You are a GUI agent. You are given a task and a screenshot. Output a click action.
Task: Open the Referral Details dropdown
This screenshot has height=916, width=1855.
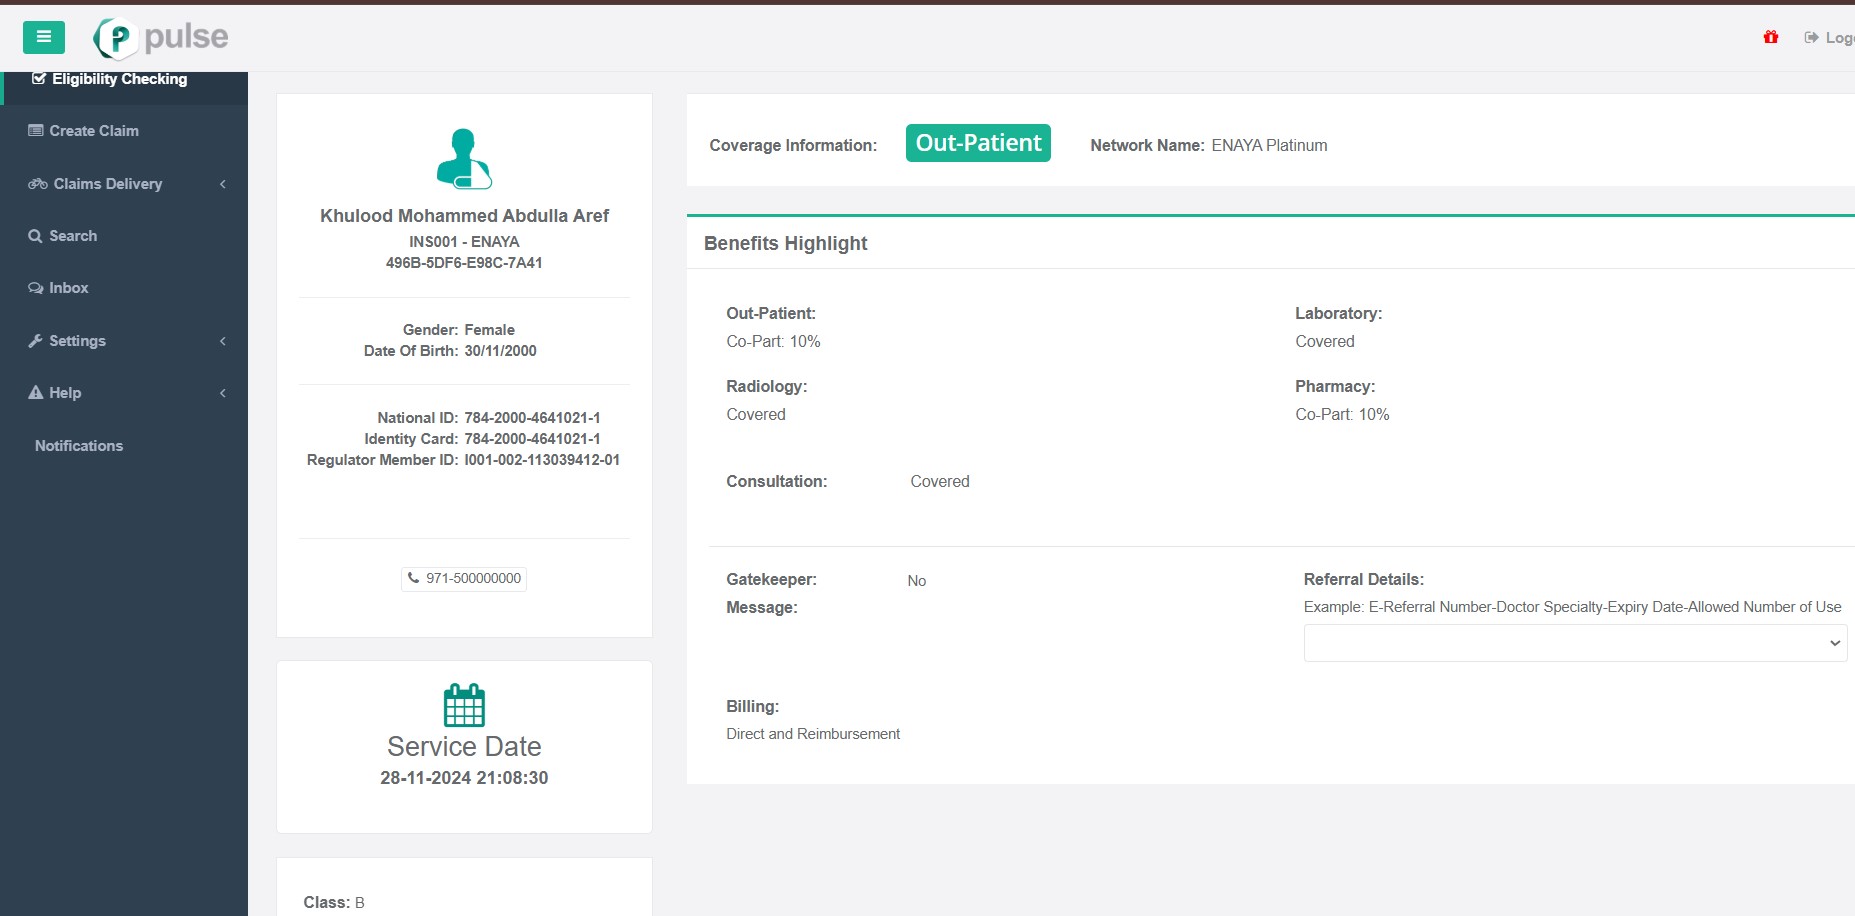(x=1574, y=643)
